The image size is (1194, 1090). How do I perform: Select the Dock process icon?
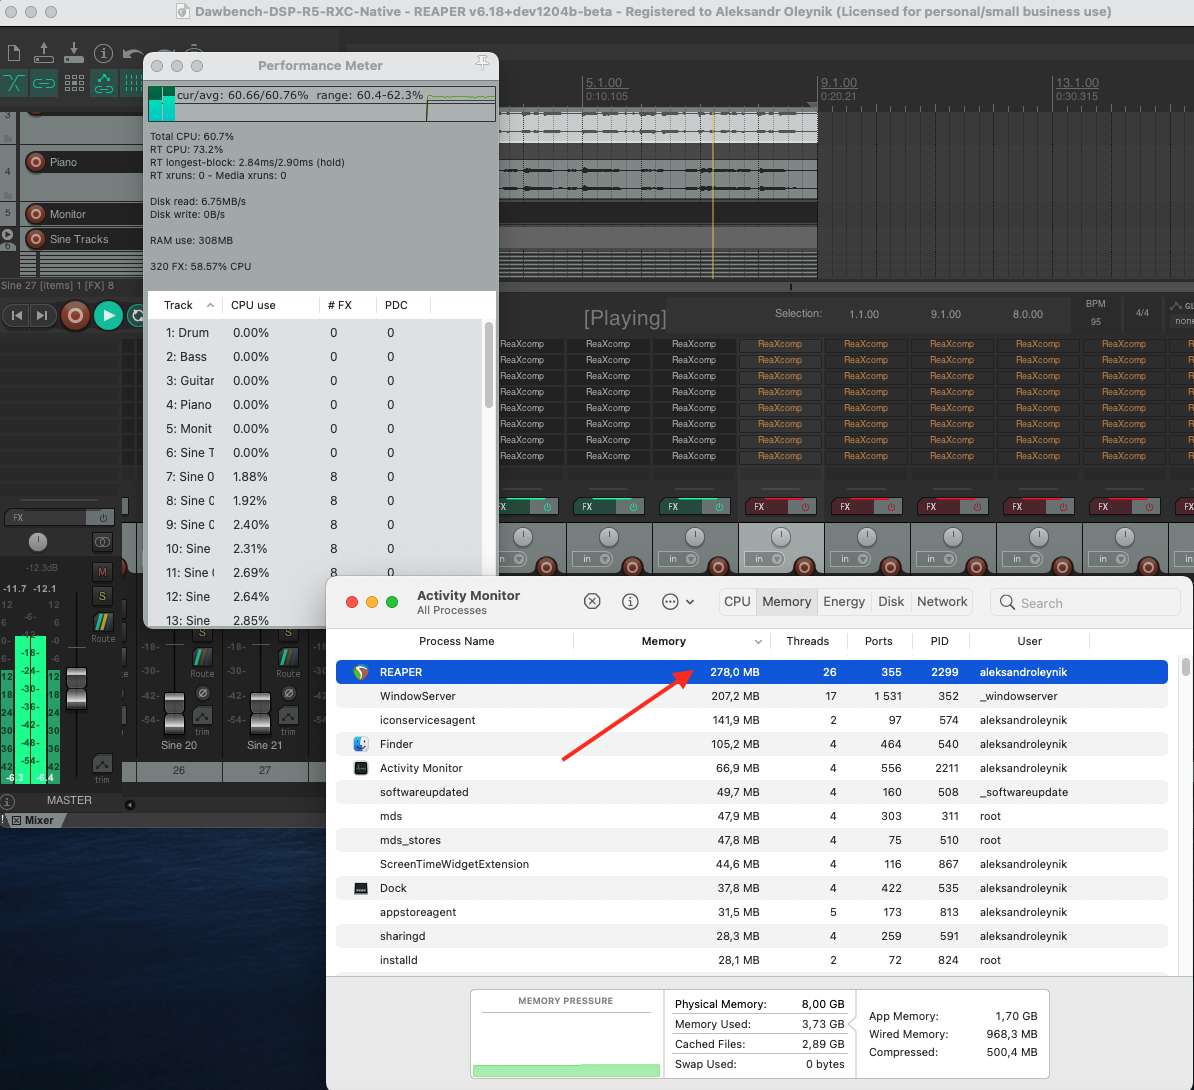(x=361, y=888)
